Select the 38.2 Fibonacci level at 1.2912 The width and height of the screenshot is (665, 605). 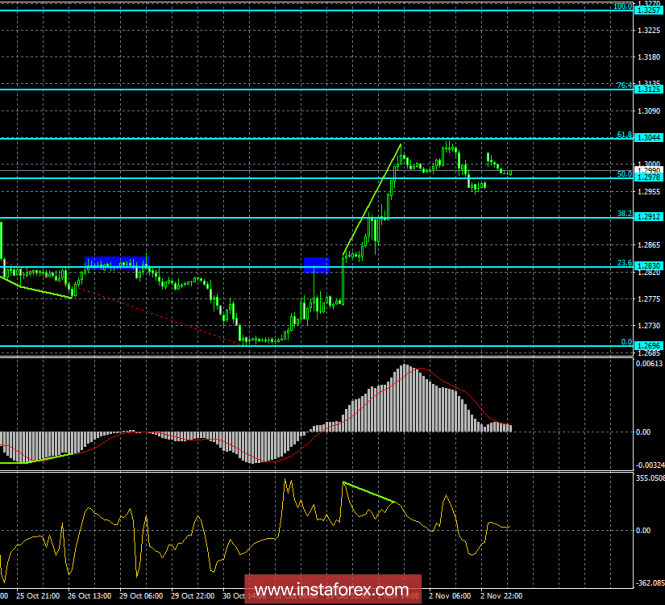(x=300, y=217)
